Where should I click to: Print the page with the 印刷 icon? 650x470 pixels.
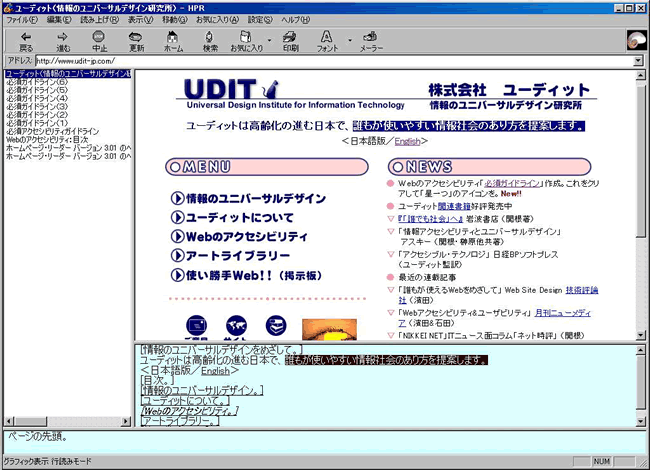point(290,42)
